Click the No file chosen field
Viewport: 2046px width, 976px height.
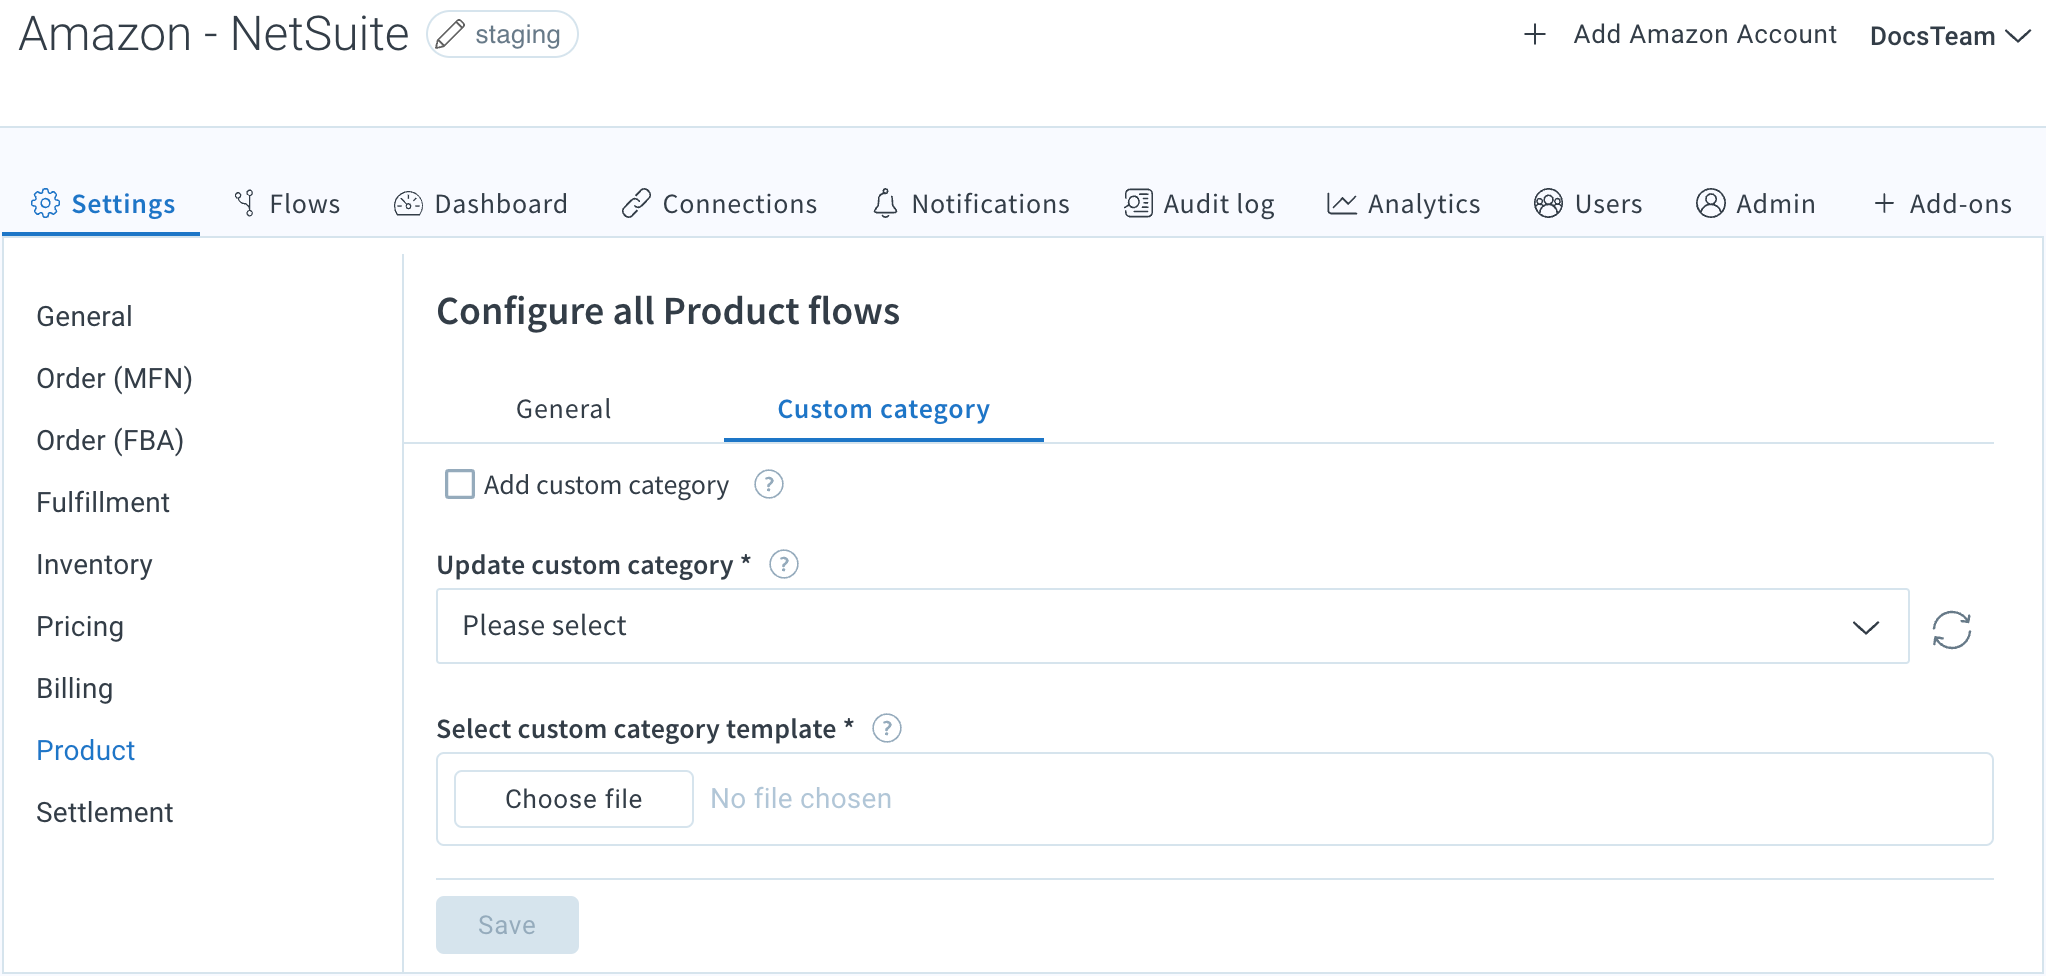point(801,799)
